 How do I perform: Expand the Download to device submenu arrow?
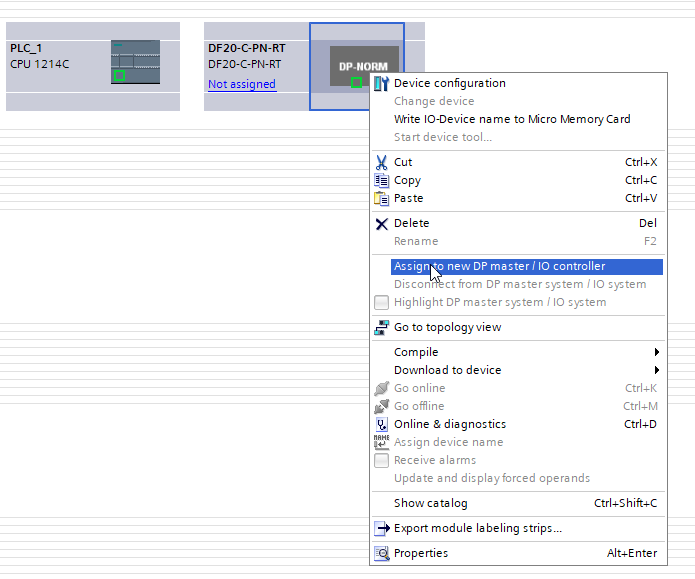(656, 370)
